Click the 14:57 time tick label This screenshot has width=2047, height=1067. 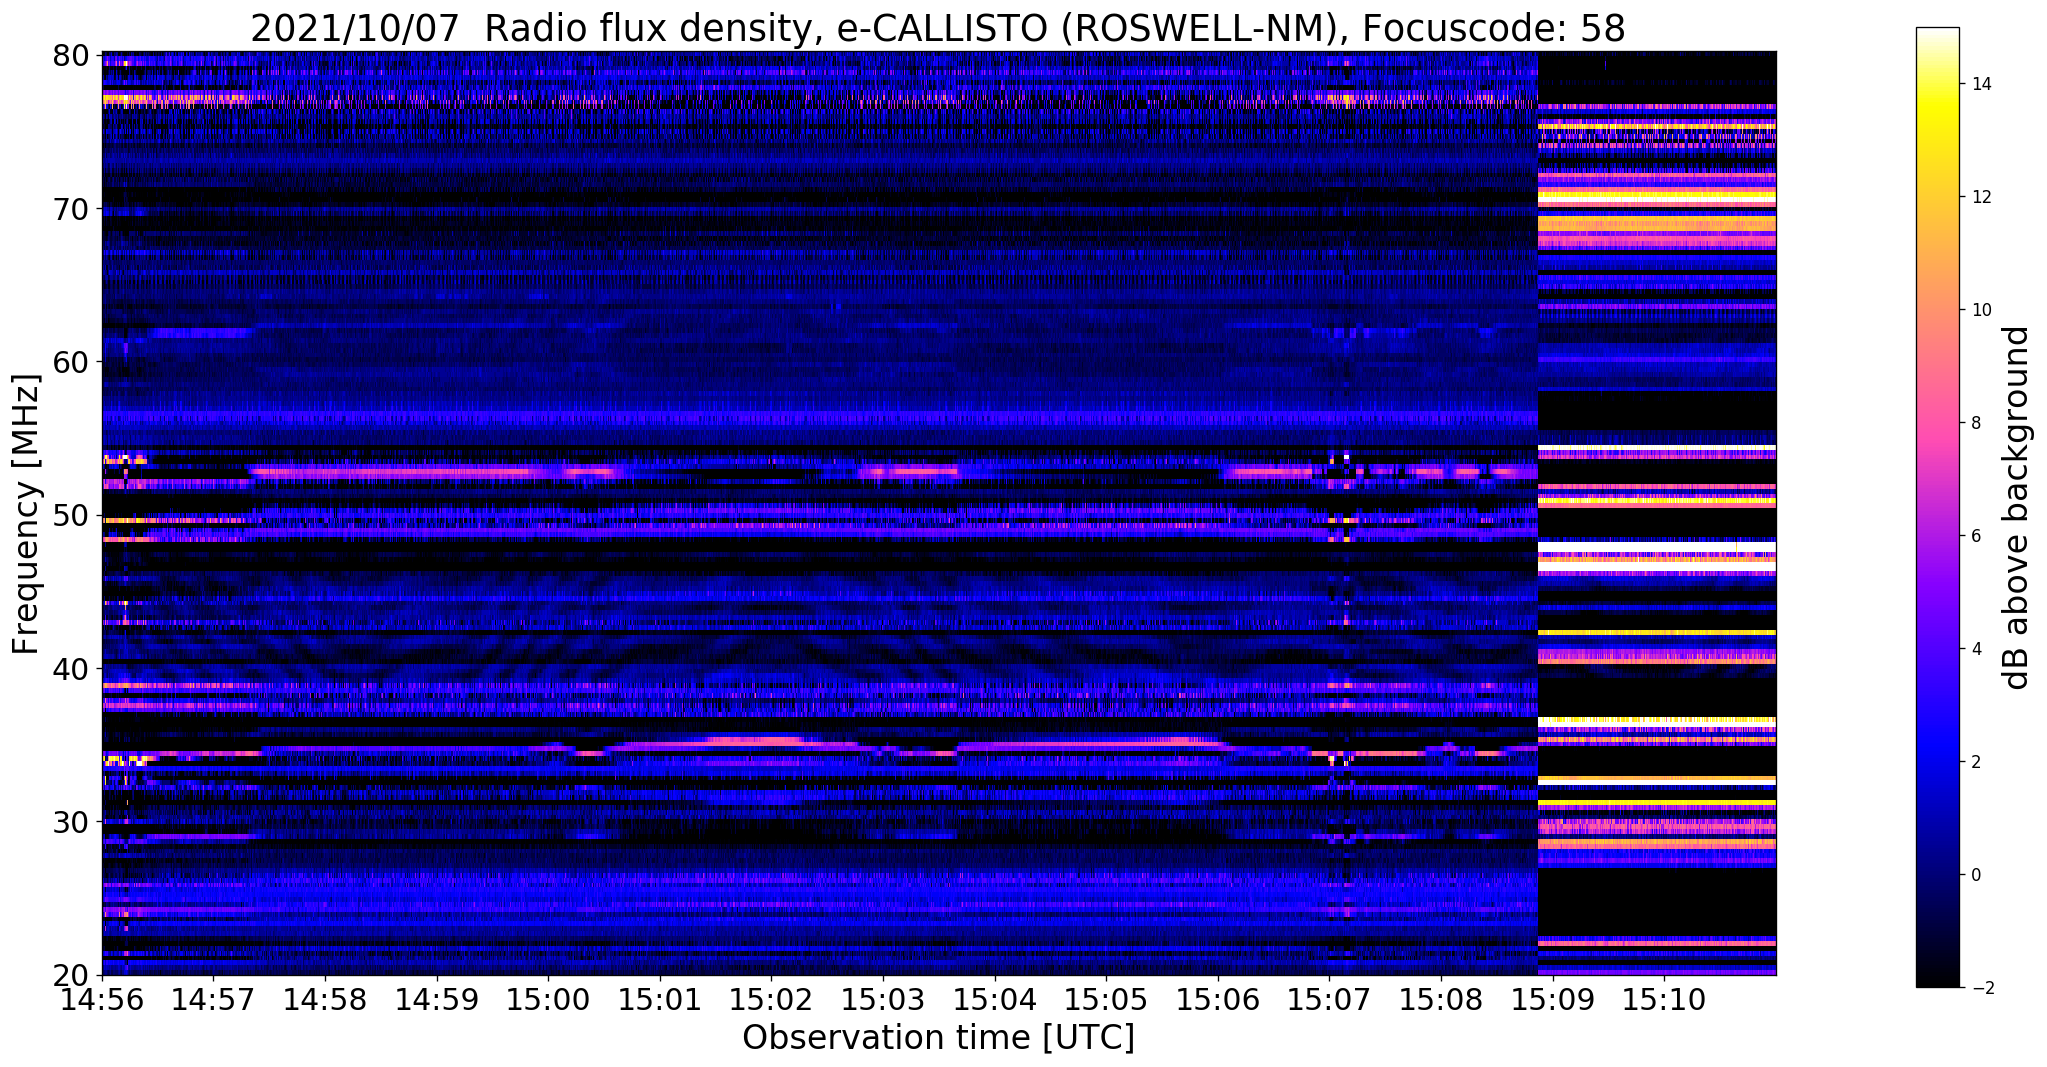(x=213, y=1000)
